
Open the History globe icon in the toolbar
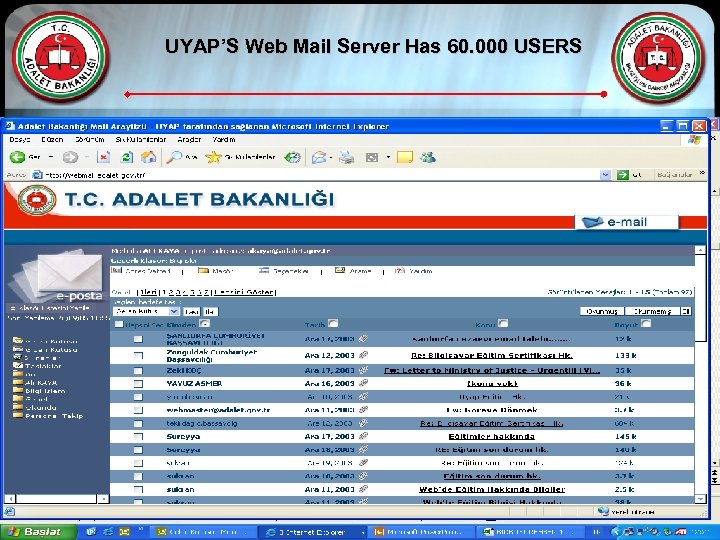pyautogui.click(x=292, y=158)
